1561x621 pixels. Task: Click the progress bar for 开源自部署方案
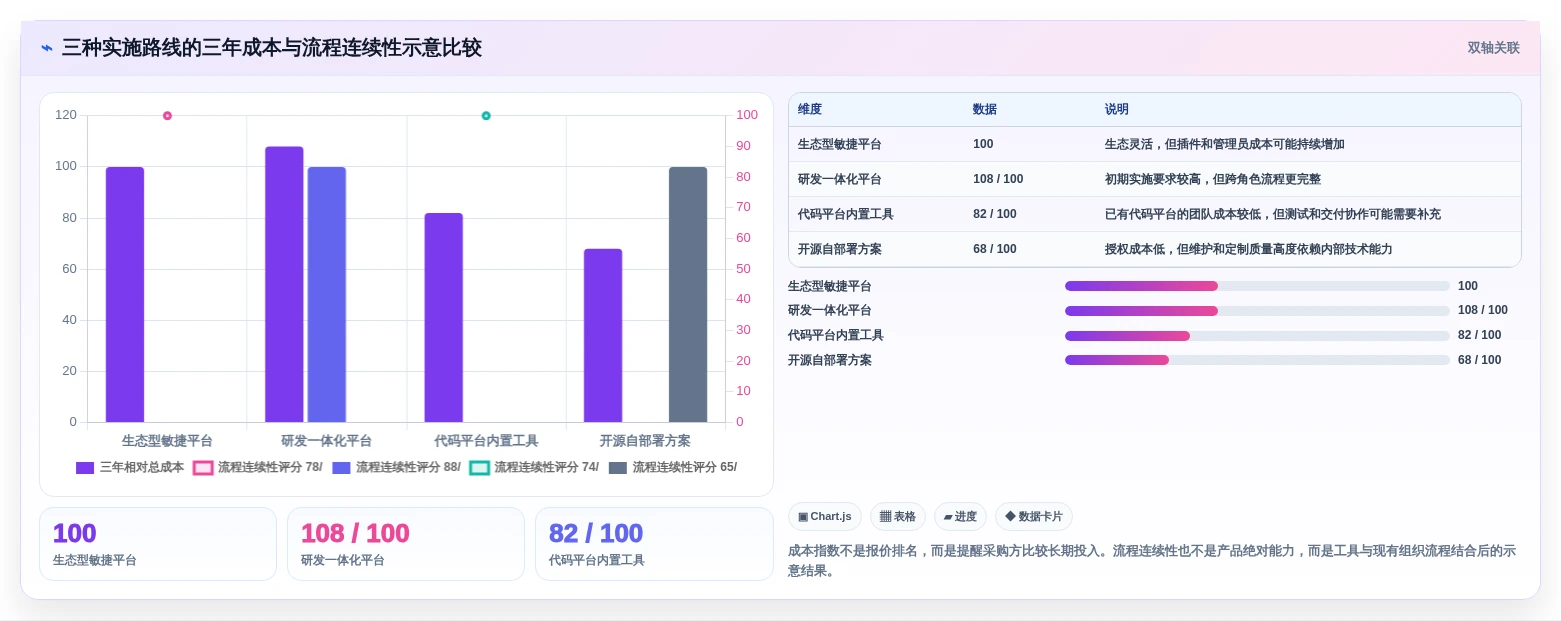1257,360
